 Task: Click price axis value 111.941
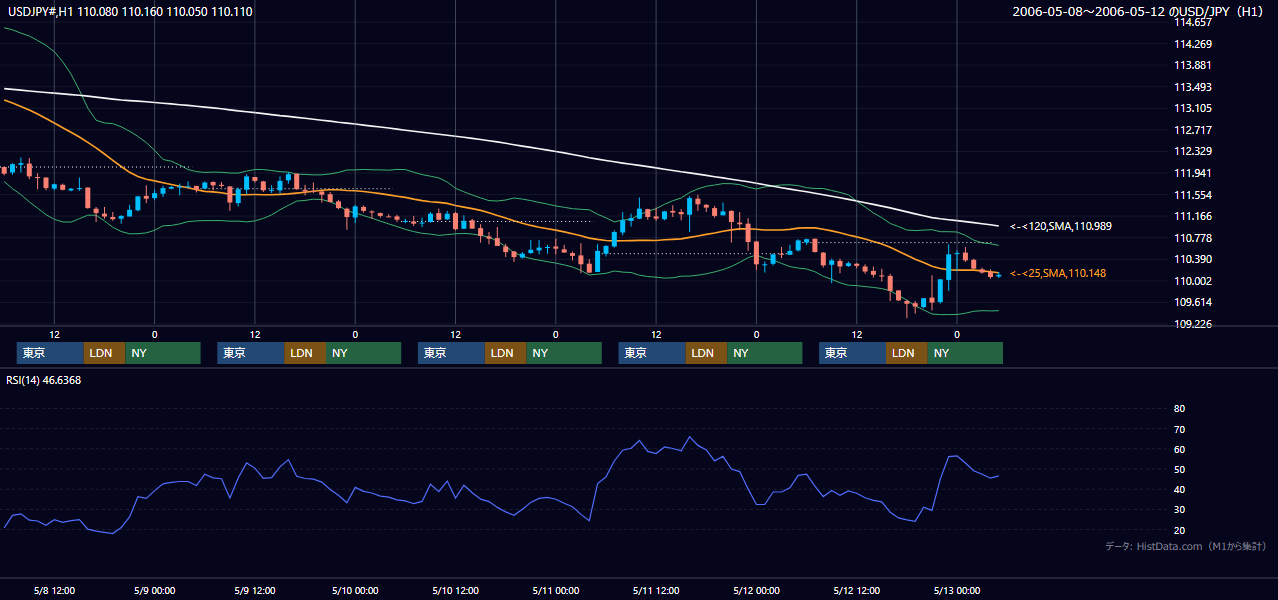click(x=1192, y=173)
